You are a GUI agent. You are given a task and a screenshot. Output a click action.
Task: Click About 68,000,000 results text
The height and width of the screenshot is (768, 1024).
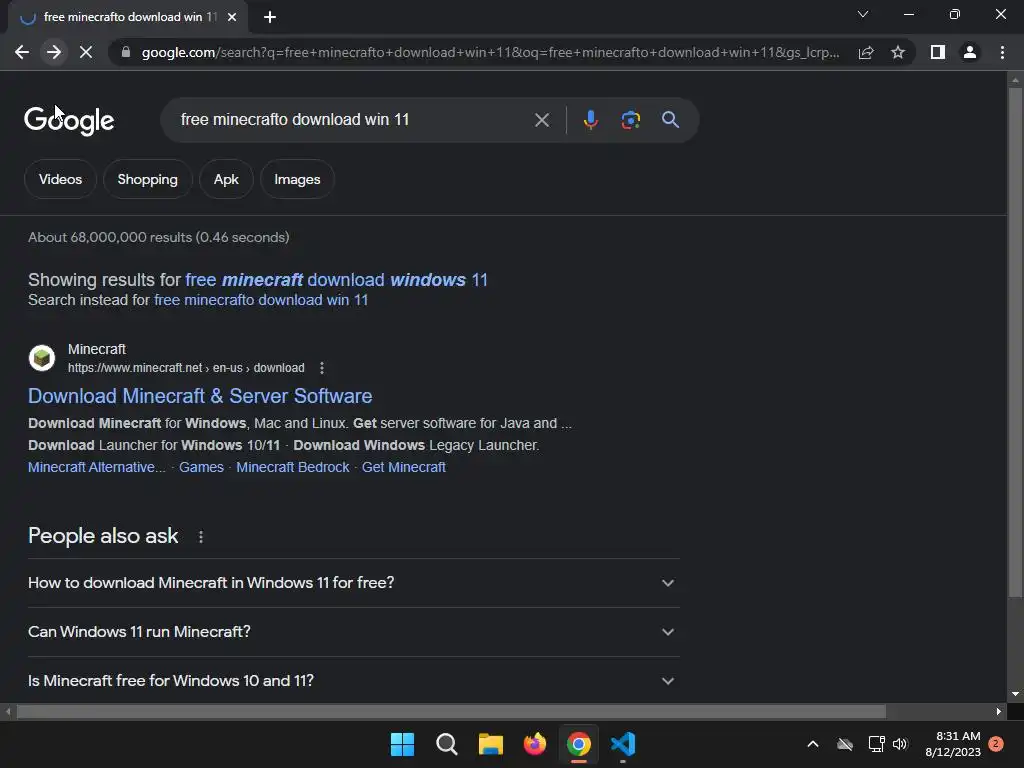tap(159, 237)
